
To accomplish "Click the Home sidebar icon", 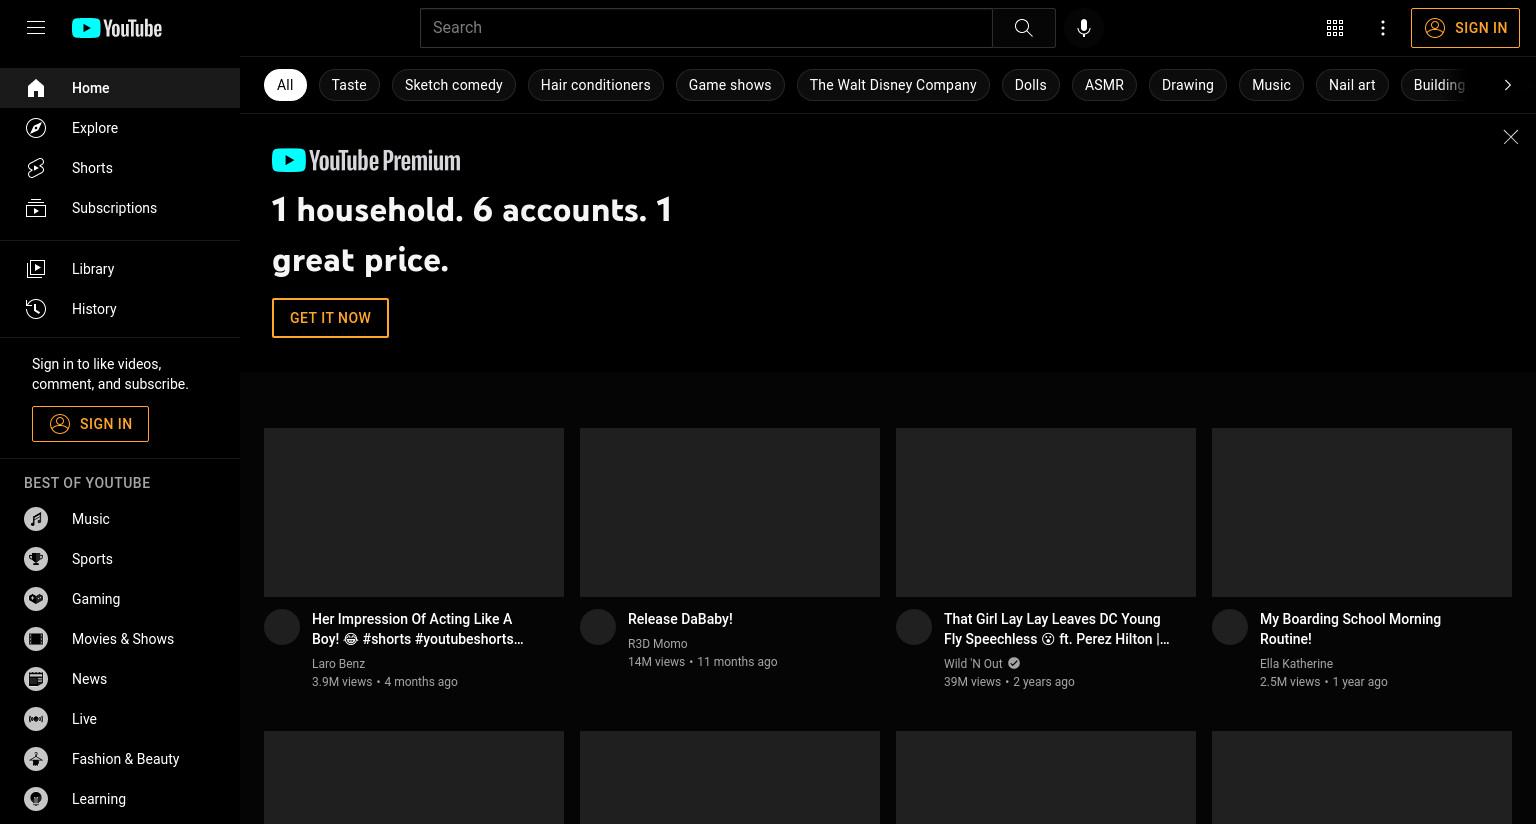I will pos(36,88).
